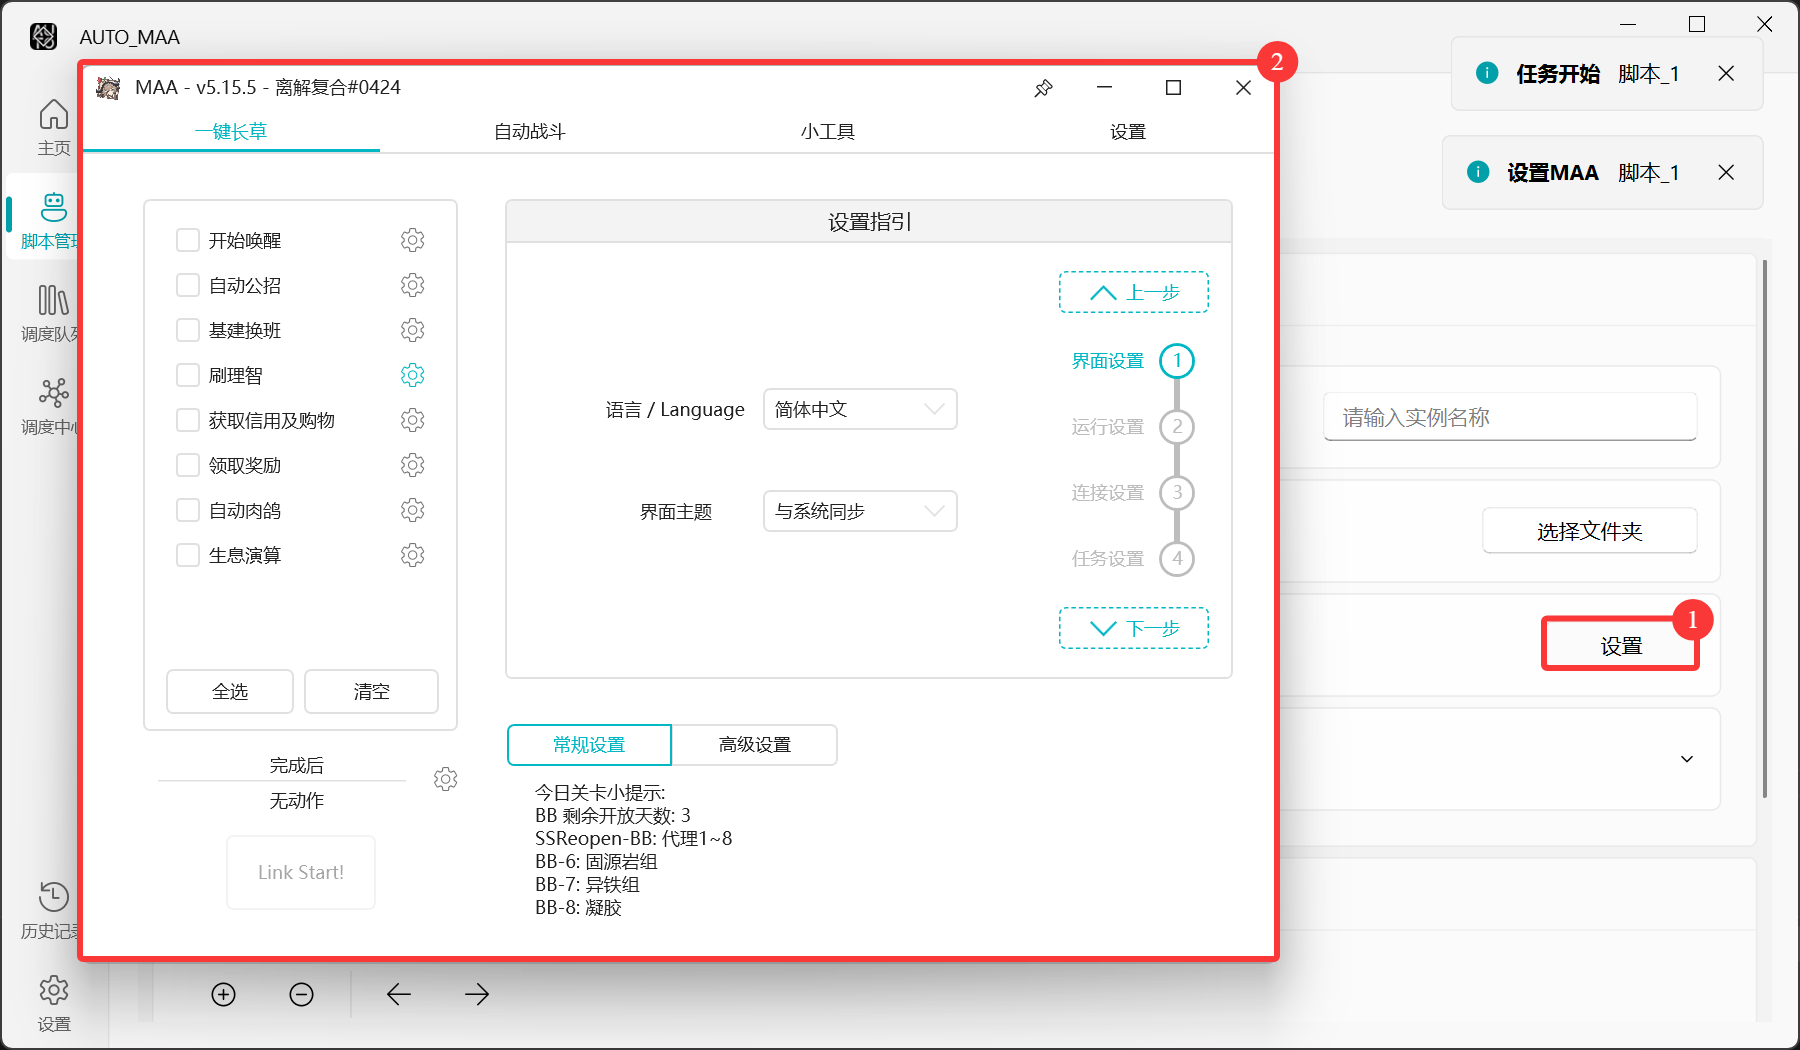Click the right arrow in bottom toolbar
The width and height of the screenshot is (1800, 1050).
pos(477,994)
